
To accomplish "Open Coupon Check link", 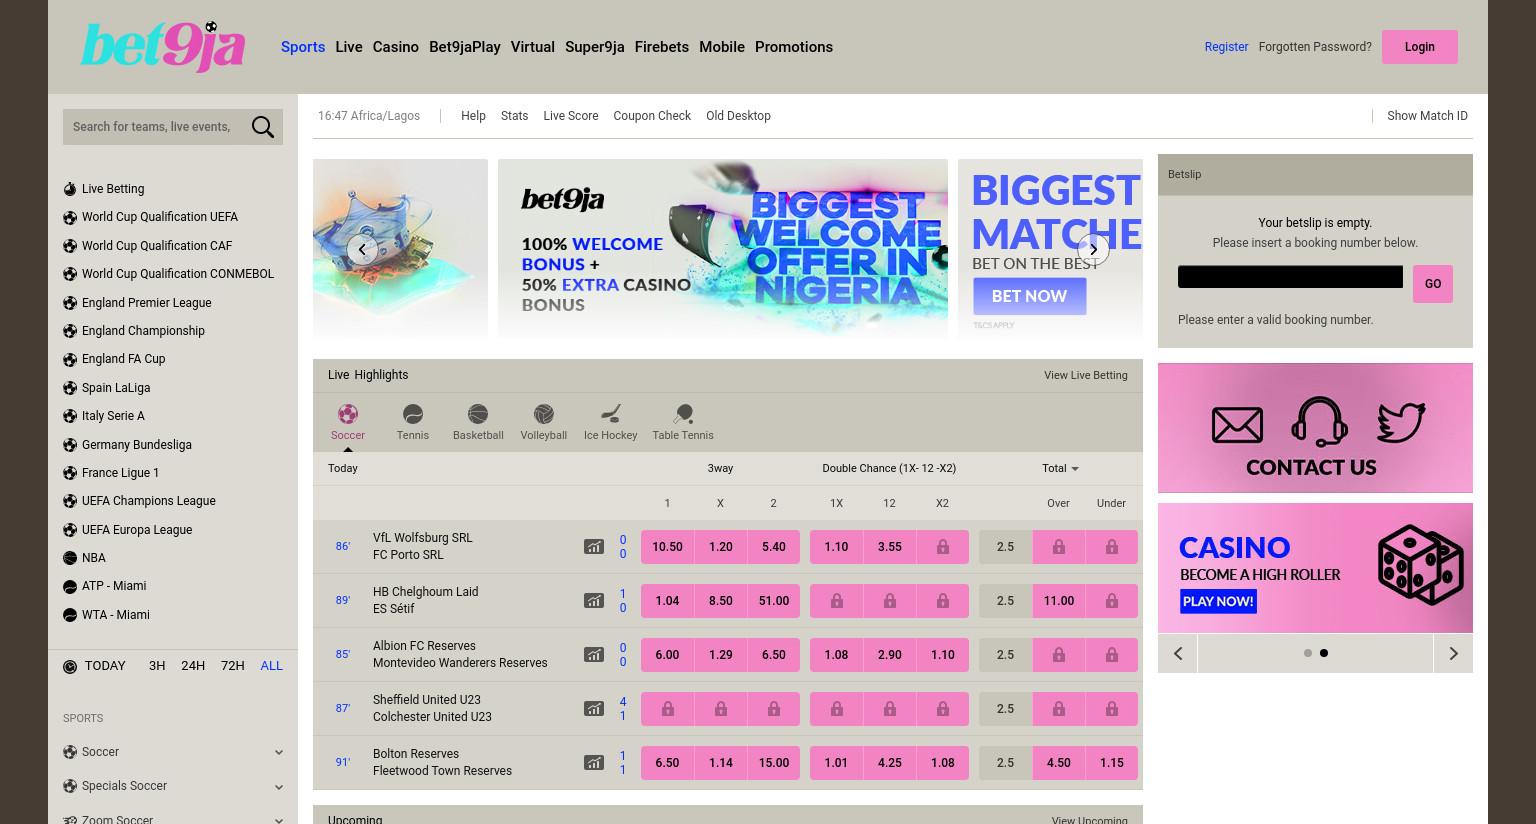I will click(x=652, y=116).
